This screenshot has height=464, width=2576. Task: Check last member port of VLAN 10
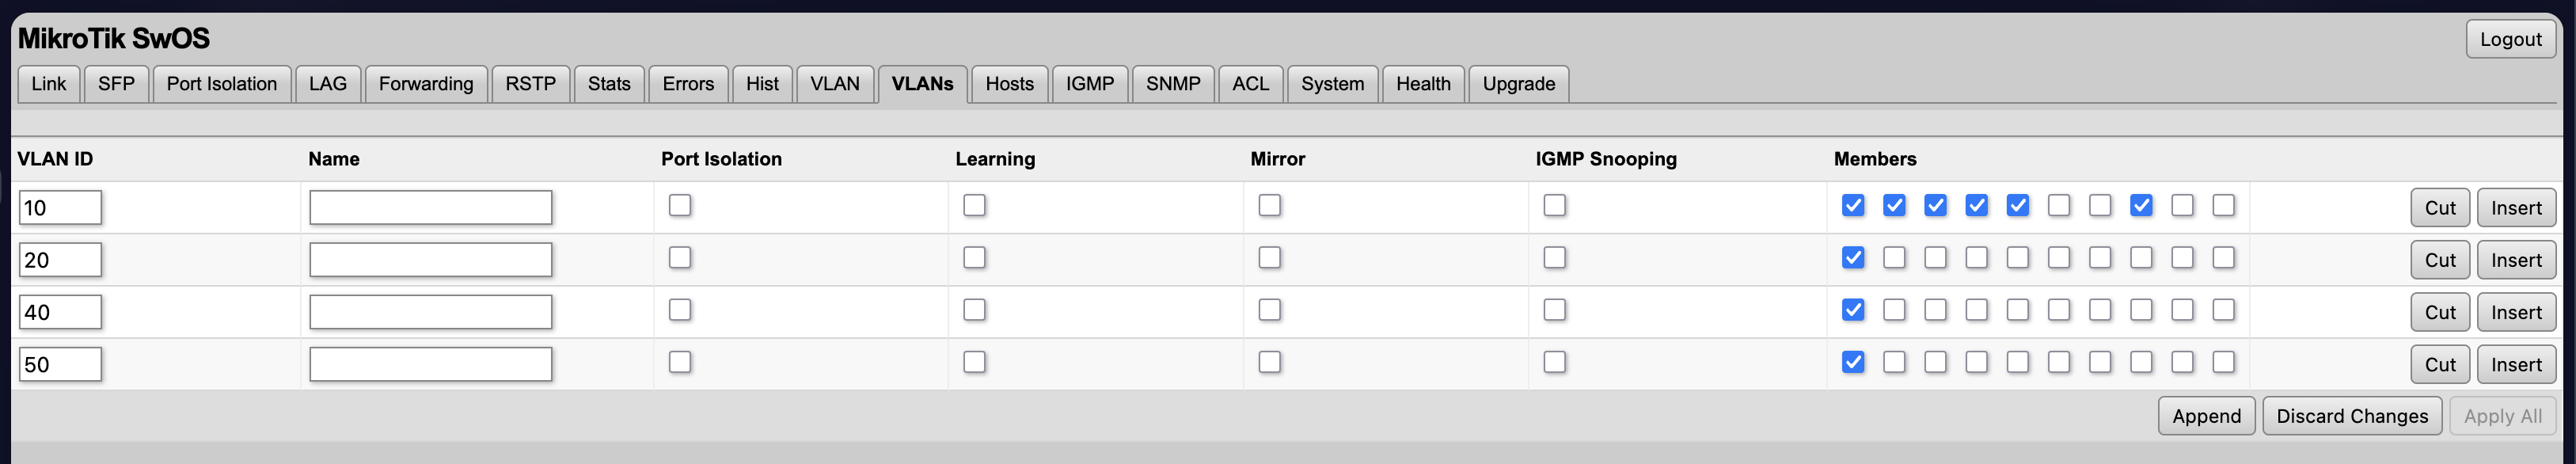tap(2223, 206)
